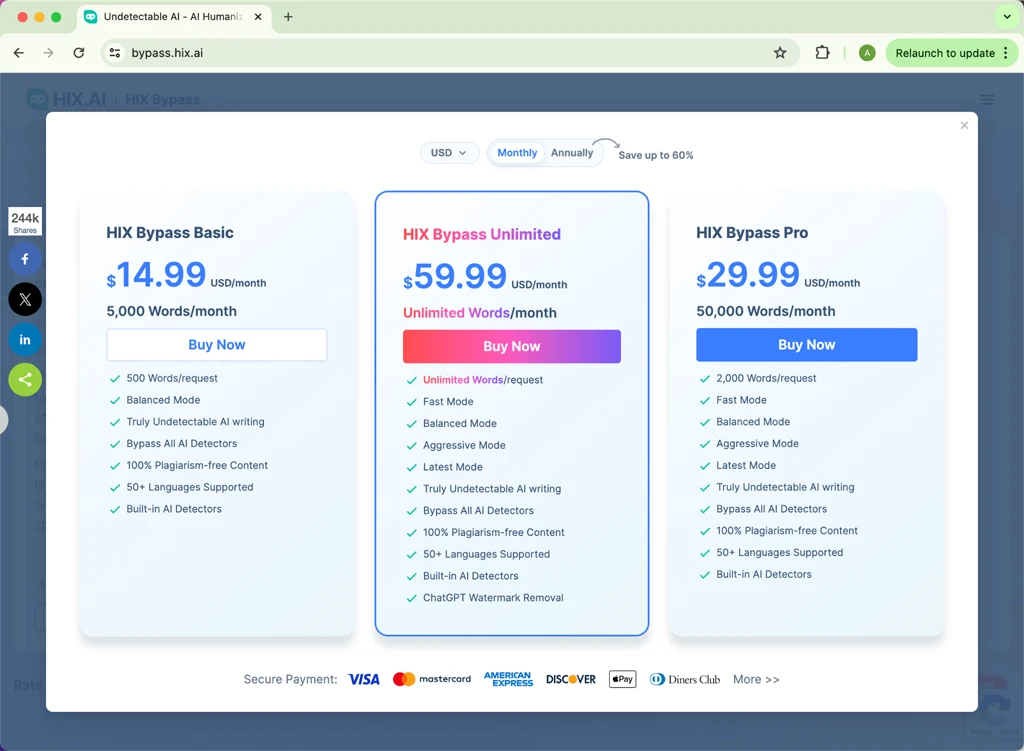
Task: Click the HIX Bypass Basic title
Action: point(170,233)
